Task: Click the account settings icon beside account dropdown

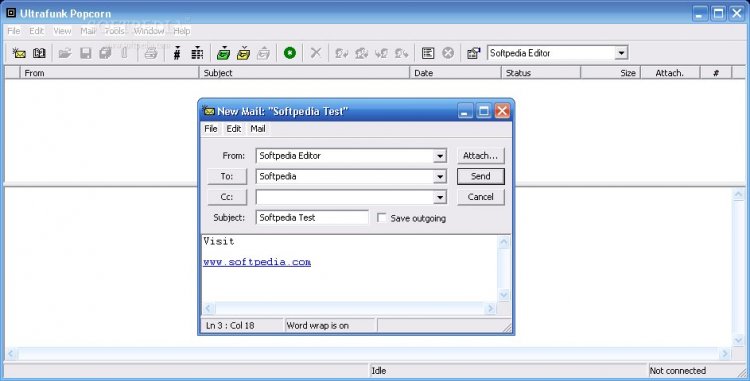Action: click(x=474, y=53)
